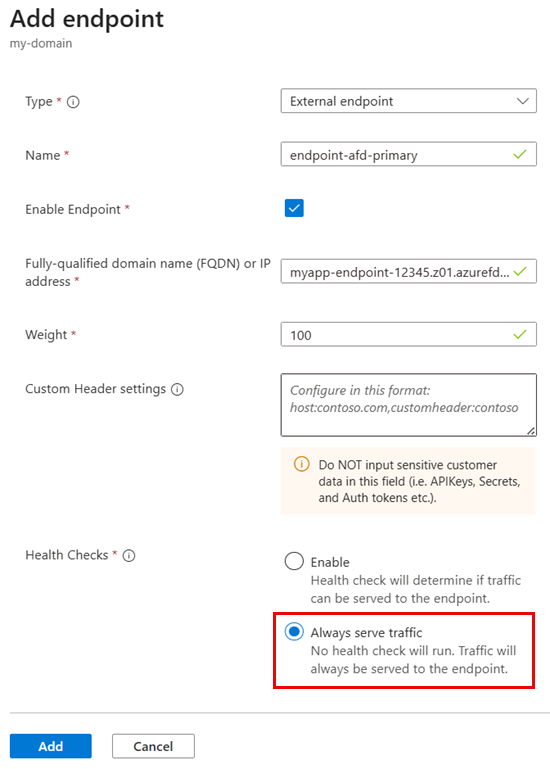Select the Enable health check radio
Viewport: 550px width, 769px height.
click(294, 561)
